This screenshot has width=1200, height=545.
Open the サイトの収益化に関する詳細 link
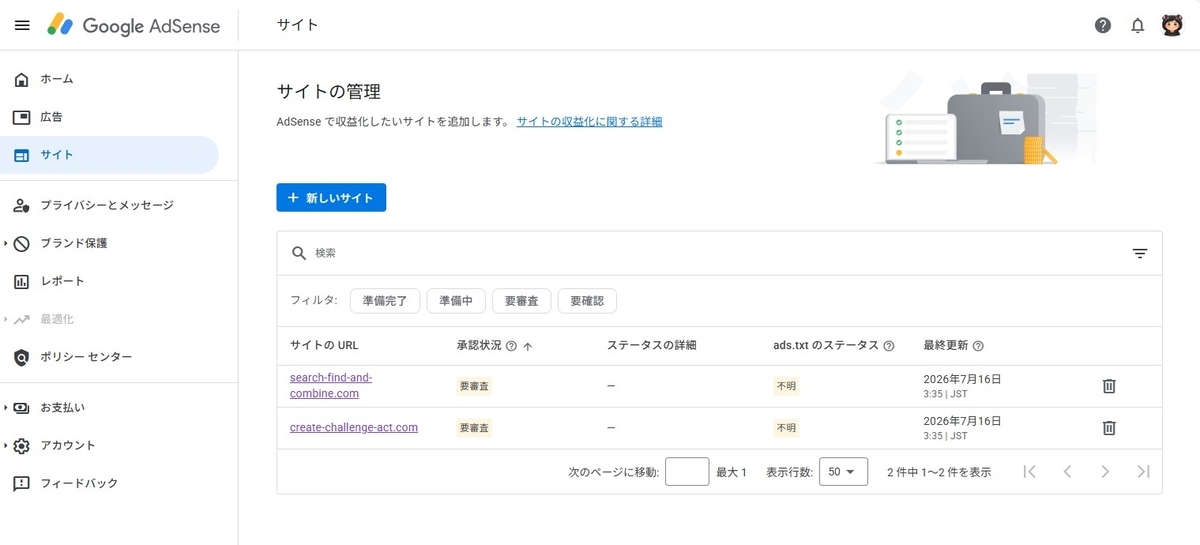click(x=589, y=122)
